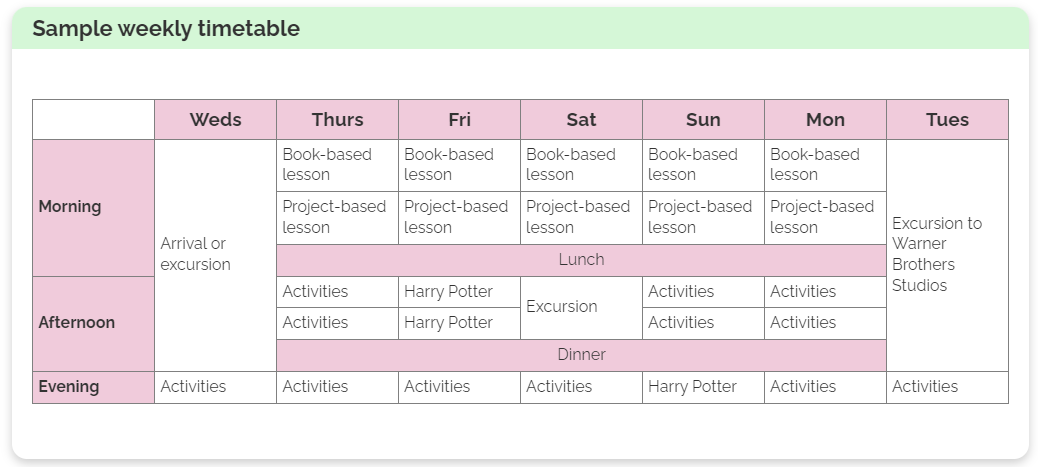Click the Sun column header
The height and width of the screenshot is (467, 1038).
coord(703,119)
